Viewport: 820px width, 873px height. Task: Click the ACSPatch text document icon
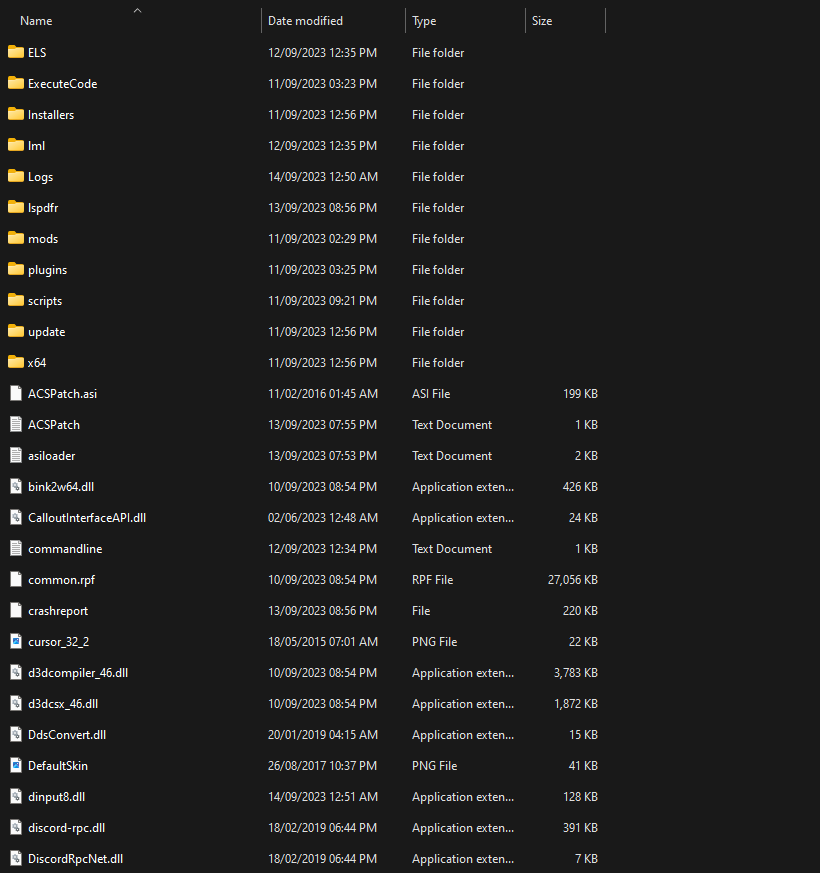[x=16, y=424]
